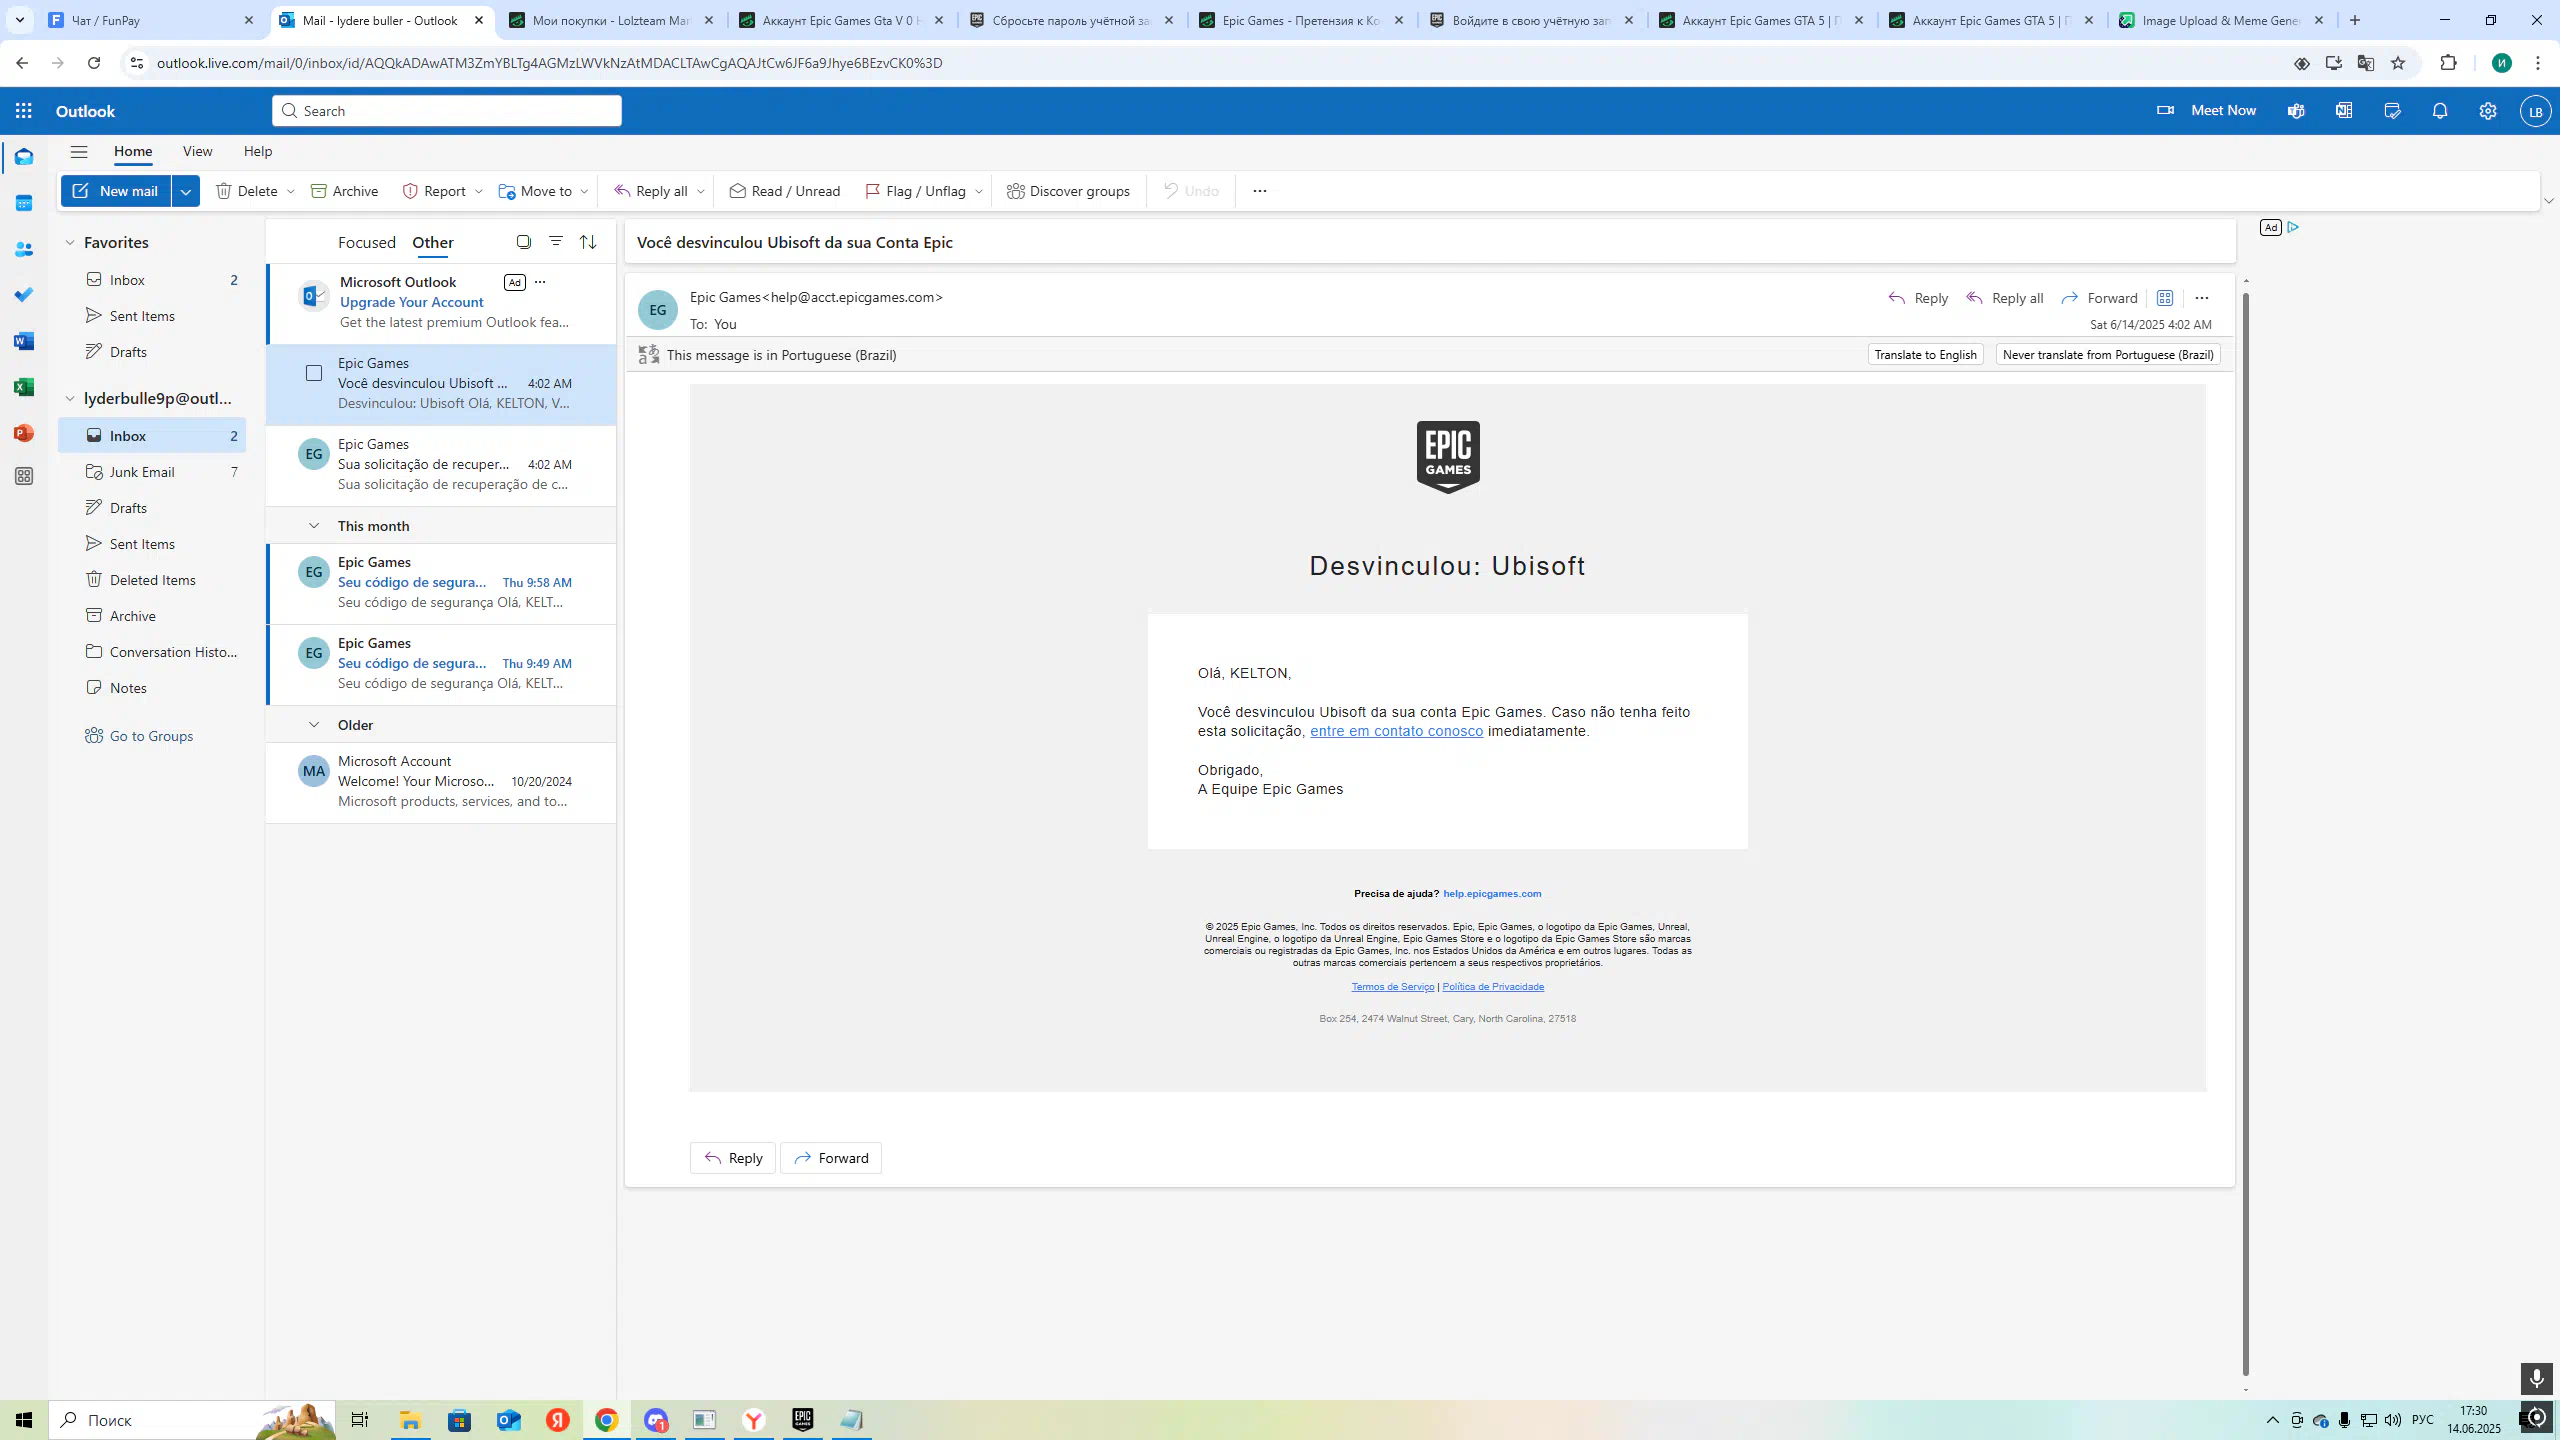Viewport: 2560px width, 1440px height.
Task: Open the New mail dropdown arrow
Action: pos(185,191)
